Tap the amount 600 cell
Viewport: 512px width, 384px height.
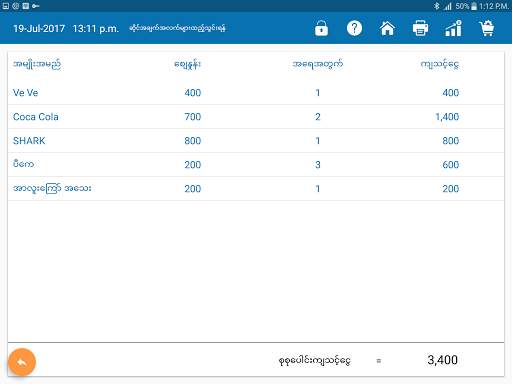click(451, 165)
